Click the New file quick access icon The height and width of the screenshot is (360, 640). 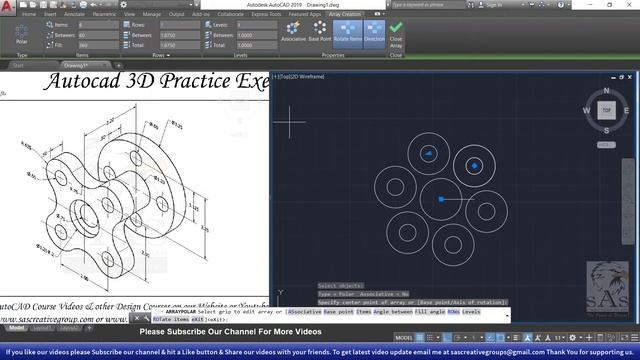pyautogui.click(x=24, y=5)
